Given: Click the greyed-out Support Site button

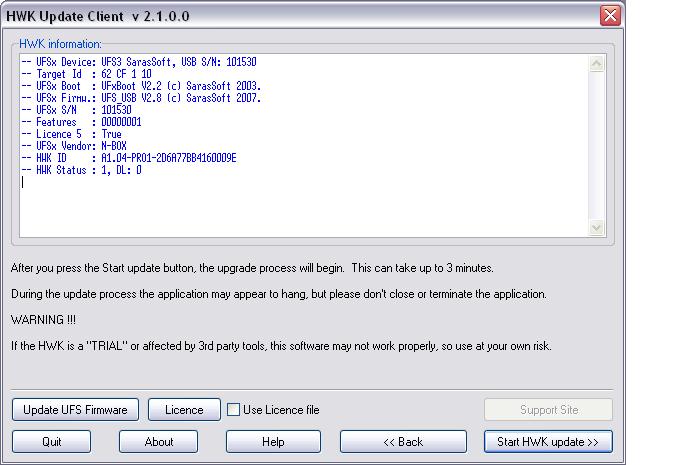Looking at the screenshot, I should 549,409.
